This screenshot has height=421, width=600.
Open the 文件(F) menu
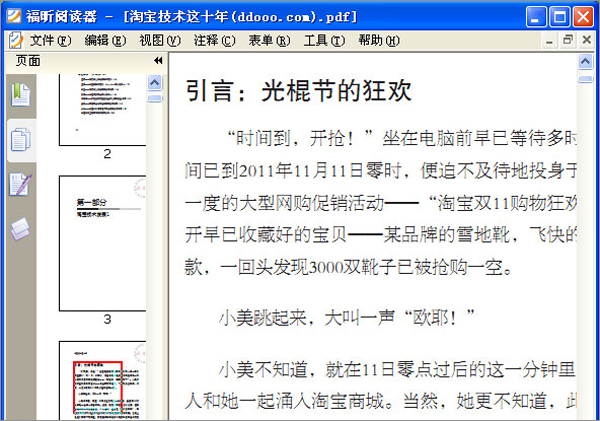(x=50, y=40)
